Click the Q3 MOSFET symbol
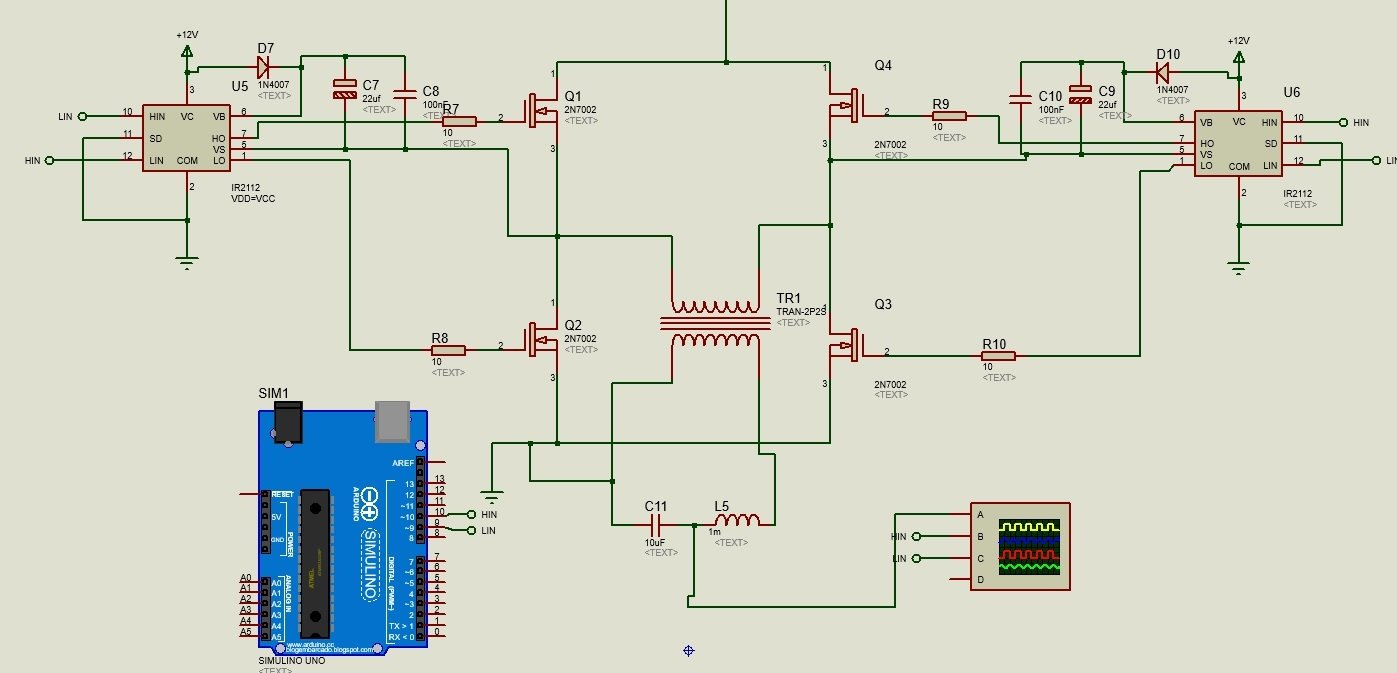Viewport: 1397px width, 673px height. [846, 346]
